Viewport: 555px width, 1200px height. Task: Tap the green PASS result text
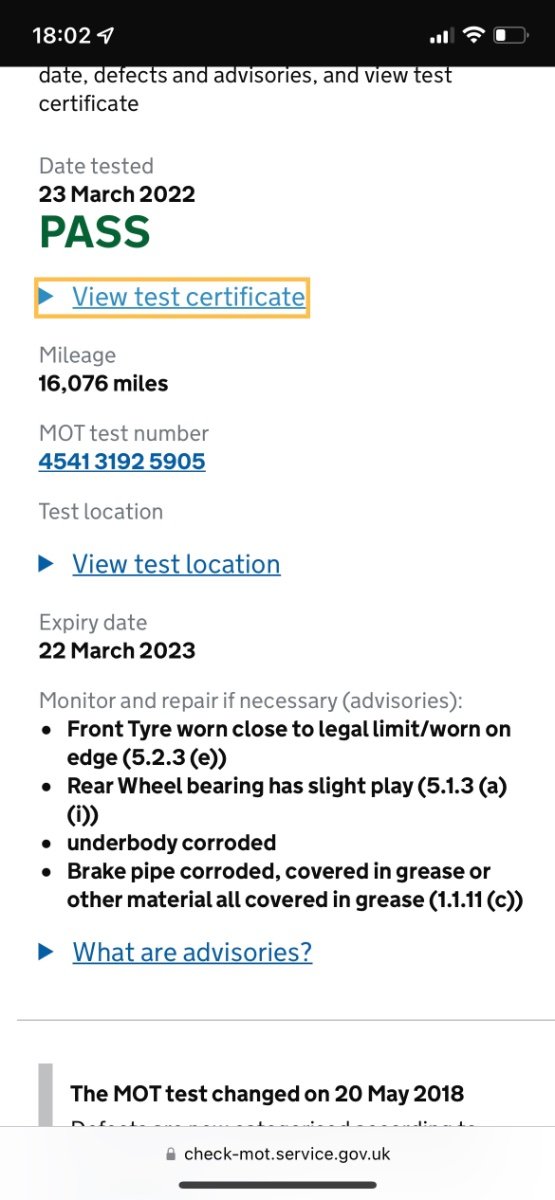(x=95, y=232)
